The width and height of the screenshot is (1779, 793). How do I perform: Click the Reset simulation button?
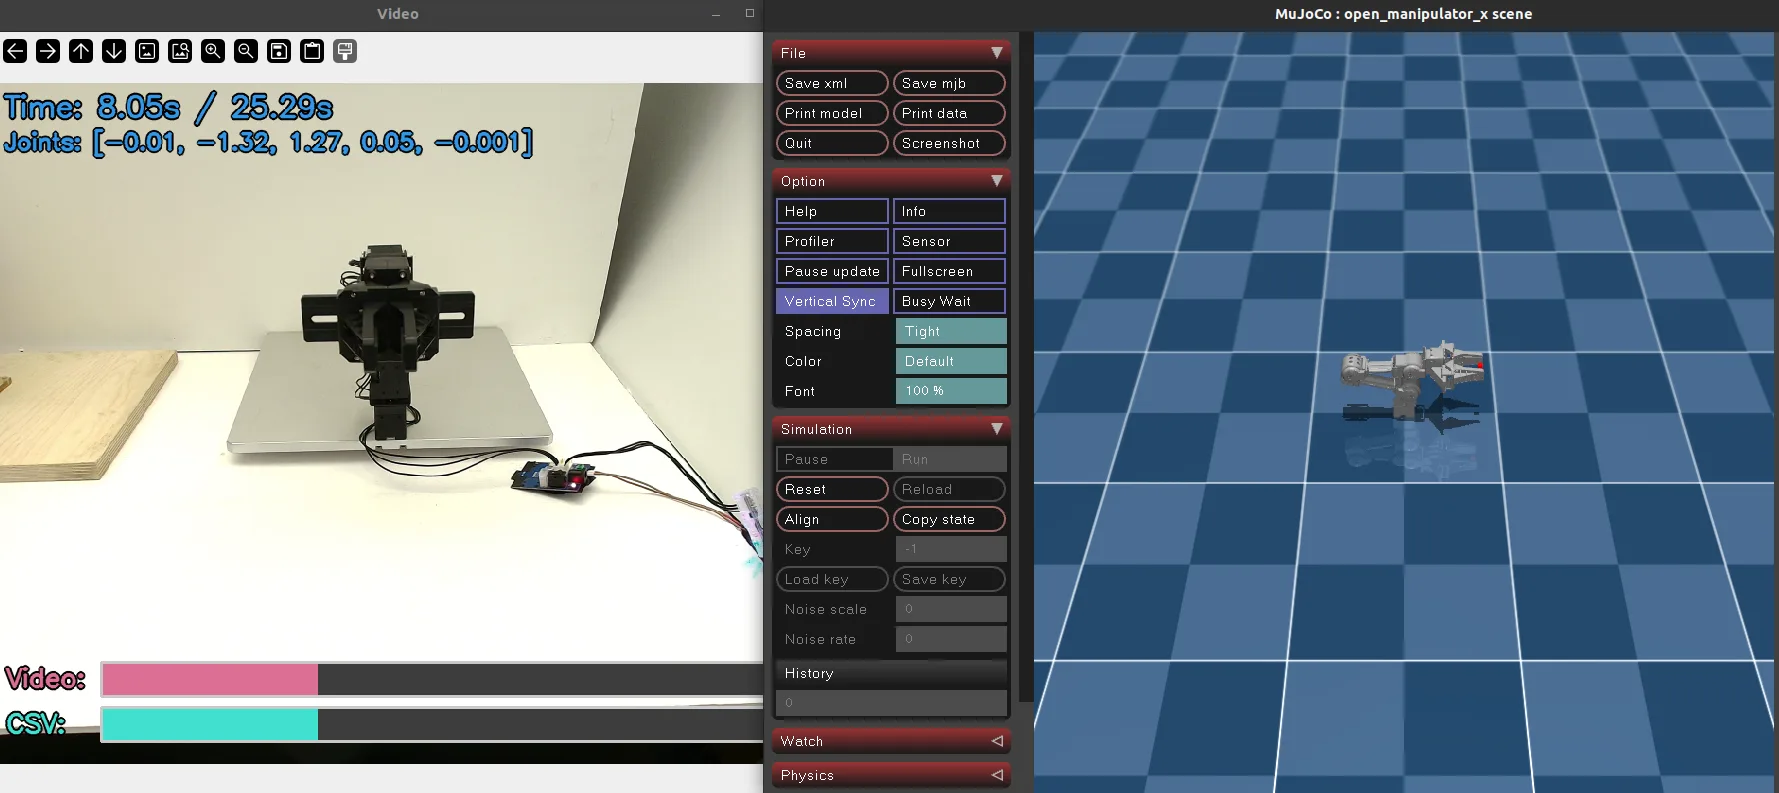point(832,489)
